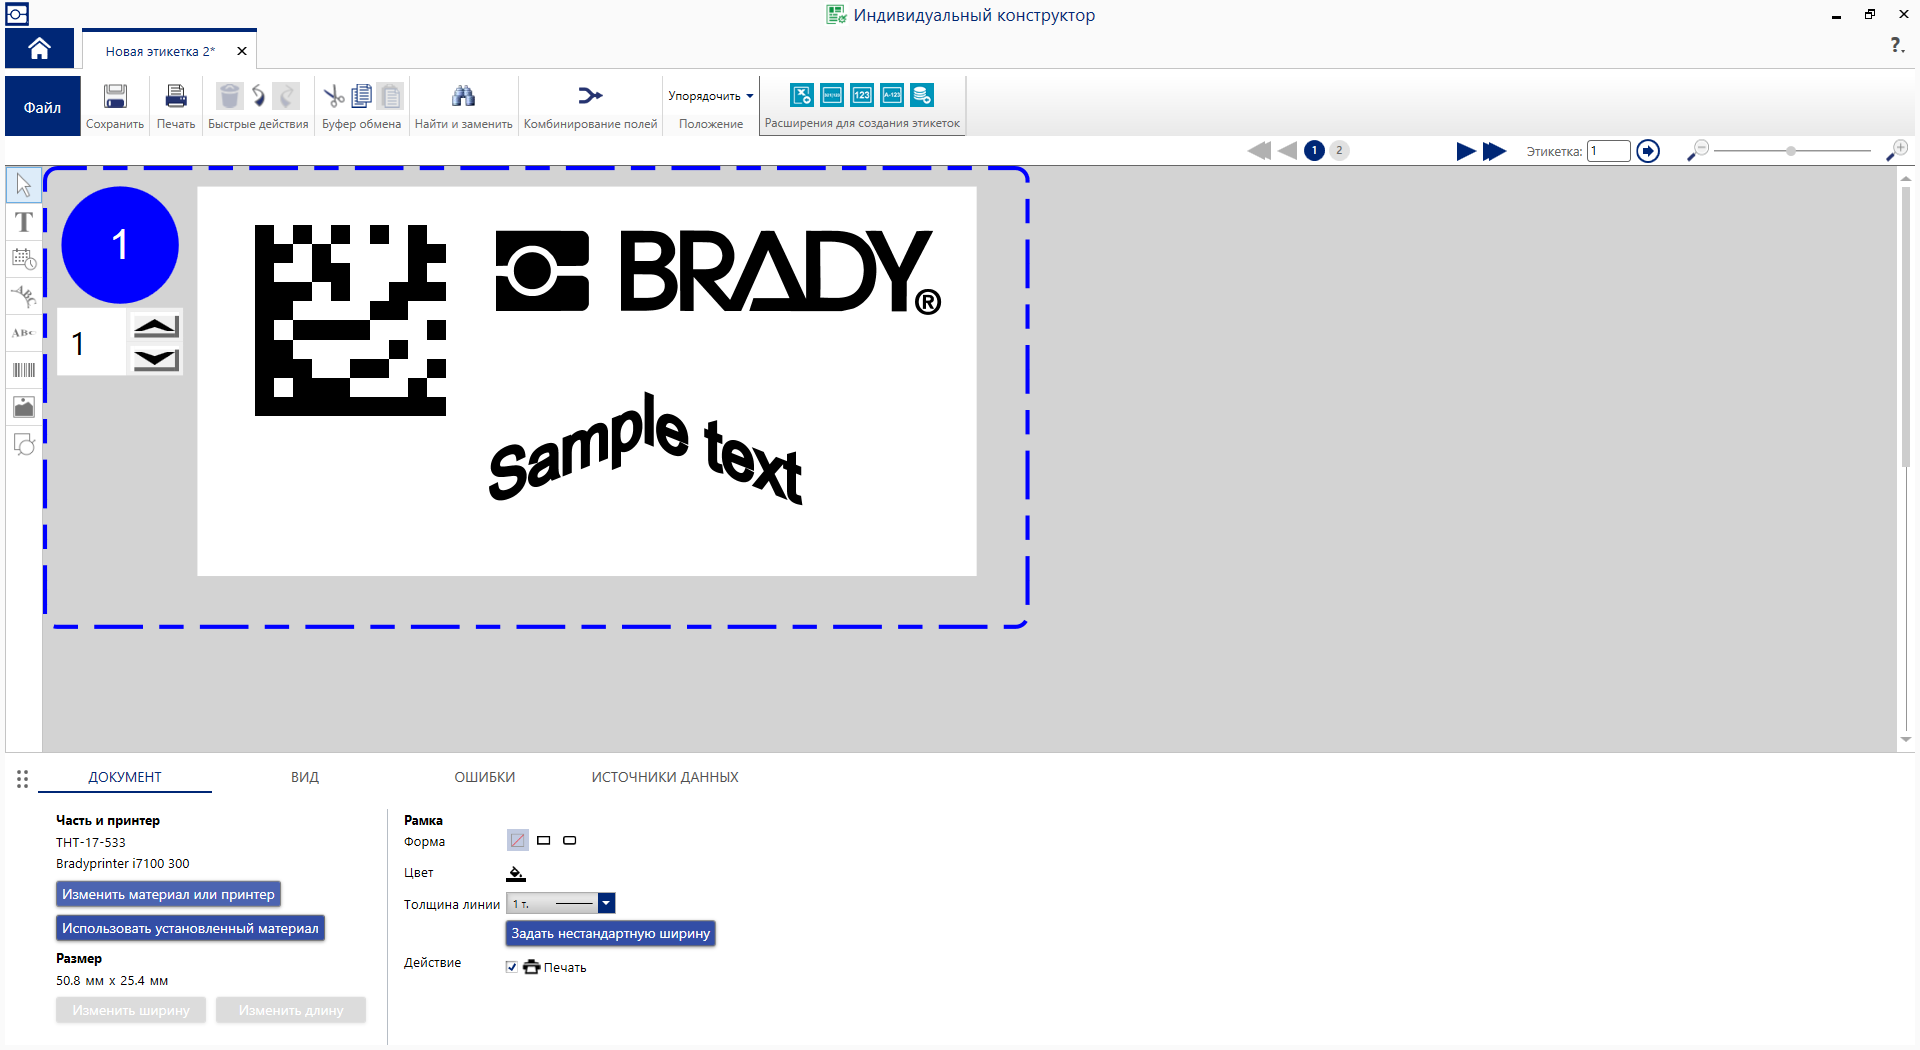This screenshot has height=1050, width=1920.
Task: Click the serialization 123 extension icon
Action: click(x=861, y=95)
